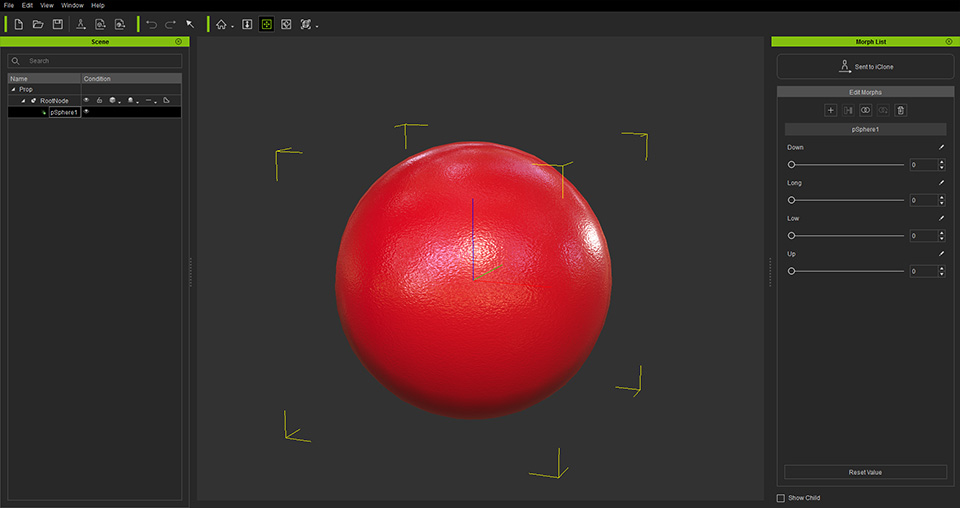Edit the Down morph via pencil icon
The width and height of the screenshot is (960, 508).
pos(942,147)
